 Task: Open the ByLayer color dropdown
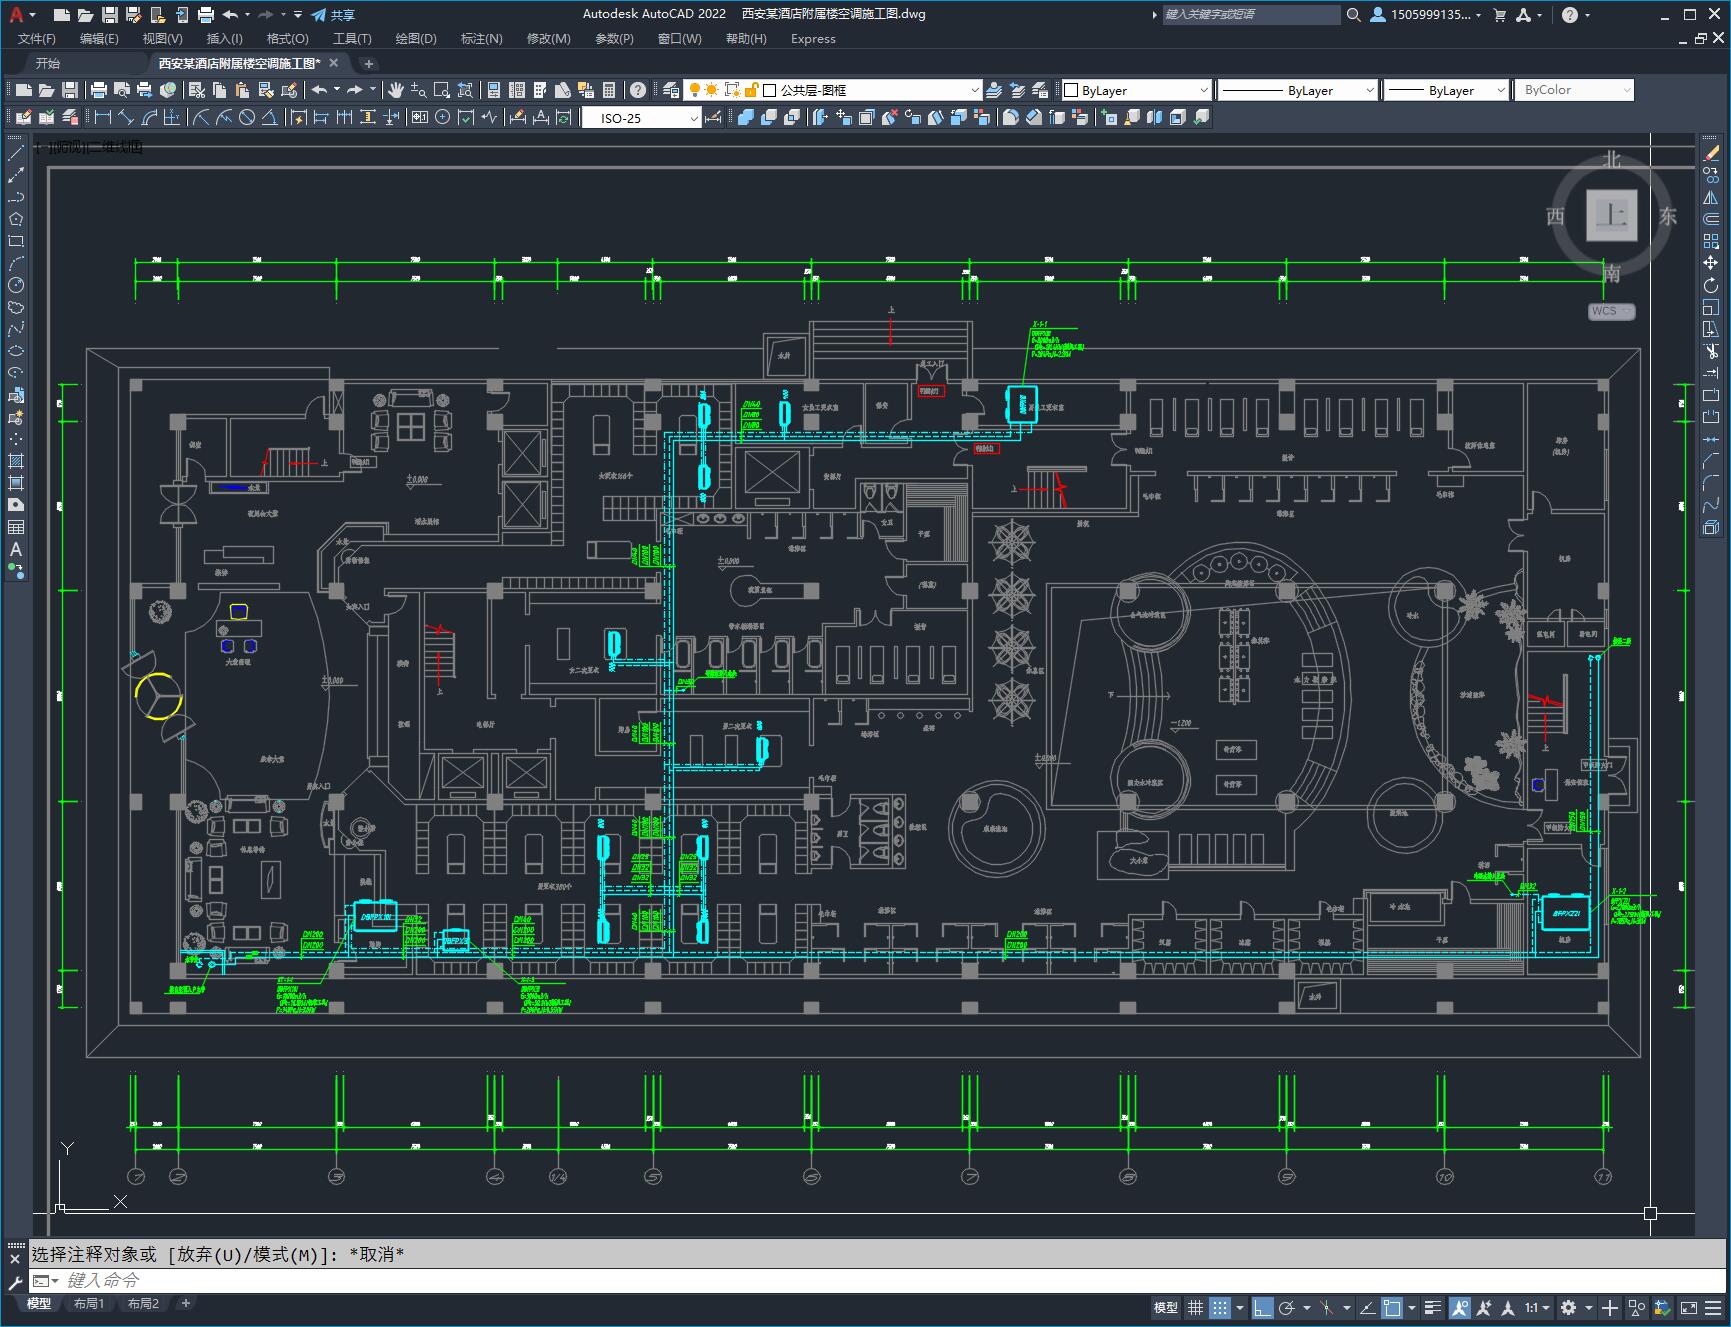1136,90
